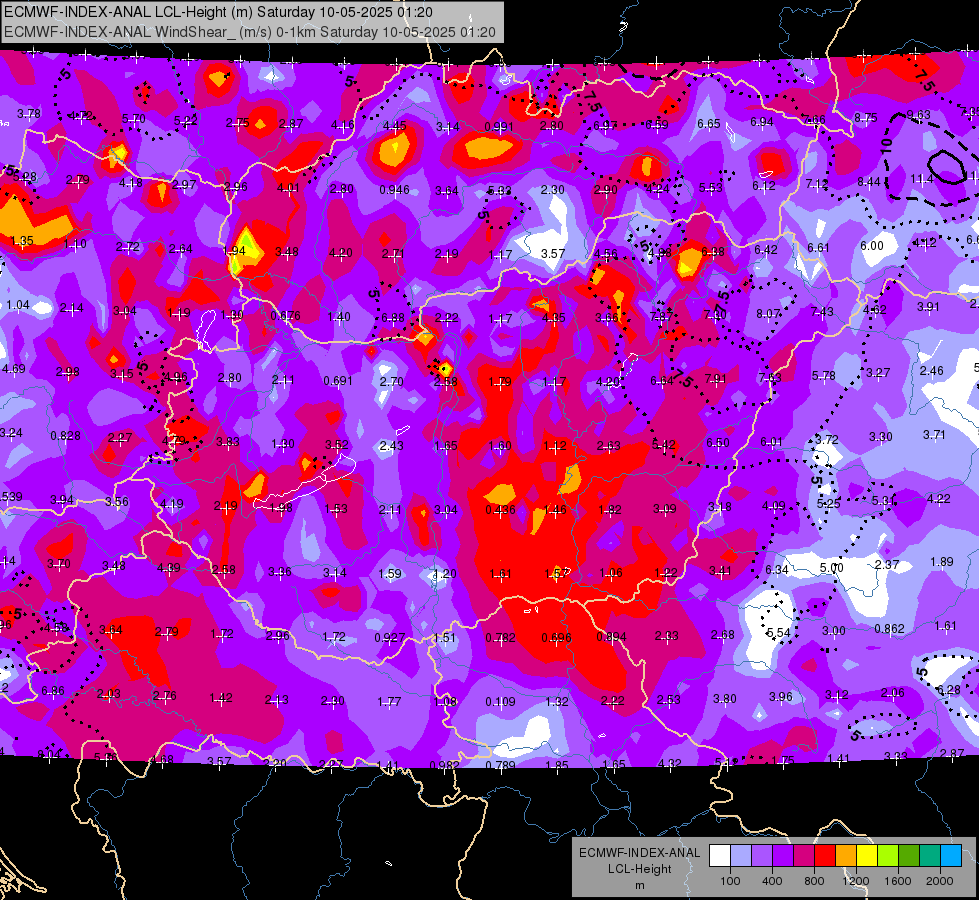Viewport: 979px width, 900px height.
Task: Click the WindShear 0-1km title line in the header
Action: coord(250,32)
